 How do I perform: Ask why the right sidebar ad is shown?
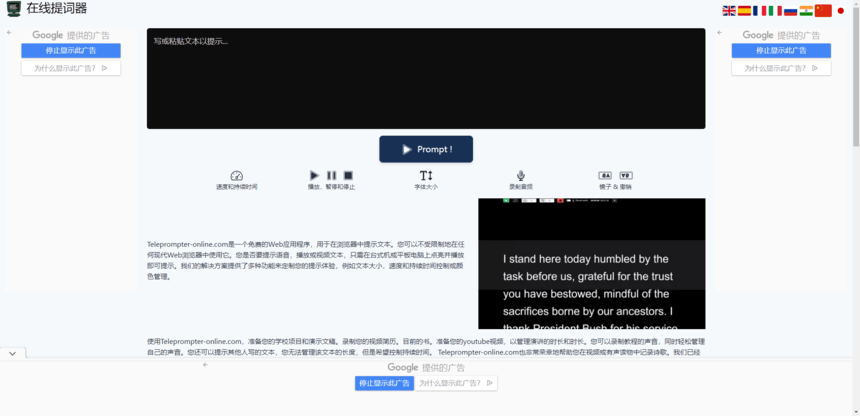pos(781,68)
